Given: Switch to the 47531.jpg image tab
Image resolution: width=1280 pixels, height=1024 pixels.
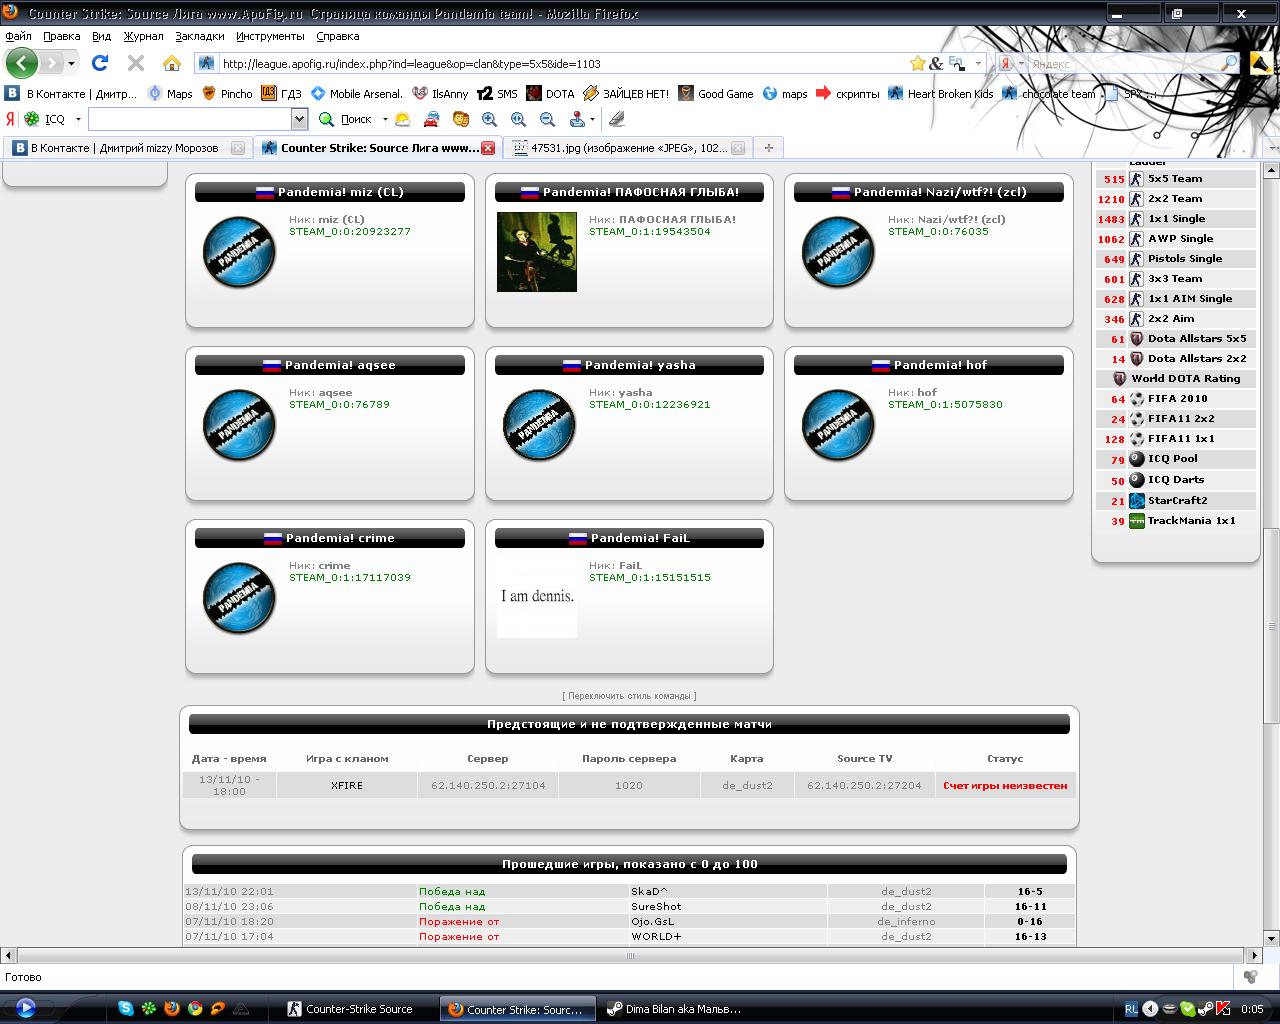Looking at the screenshot, I should click(x=627, y=148).
